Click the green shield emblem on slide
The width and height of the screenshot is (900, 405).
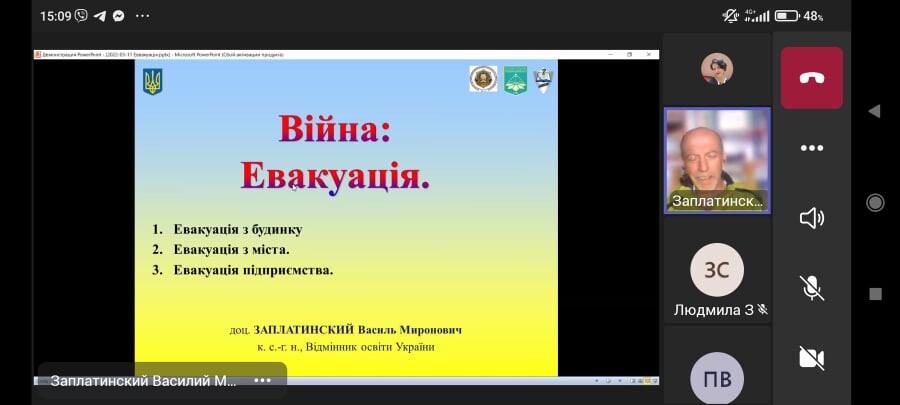point(515,80)
